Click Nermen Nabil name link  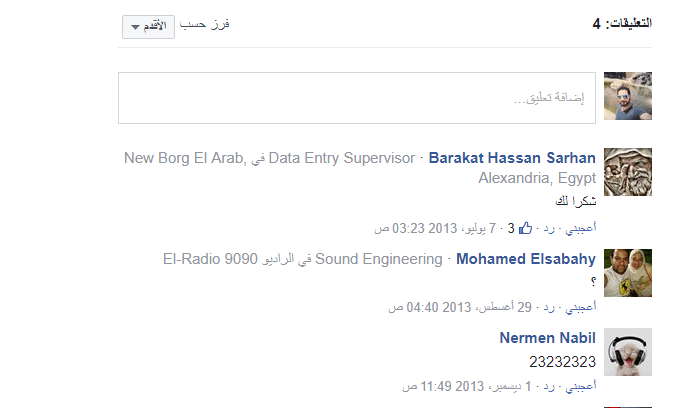coord(547,338)
